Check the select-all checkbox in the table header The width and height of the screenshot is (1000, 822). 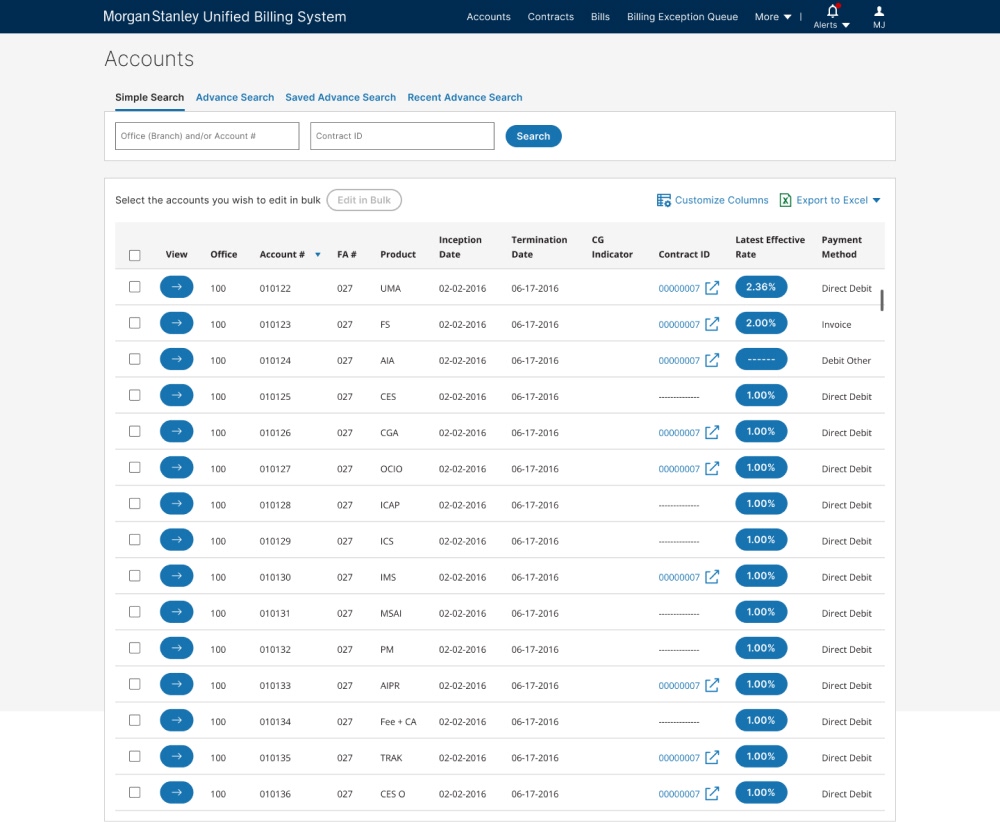point(134,254)
